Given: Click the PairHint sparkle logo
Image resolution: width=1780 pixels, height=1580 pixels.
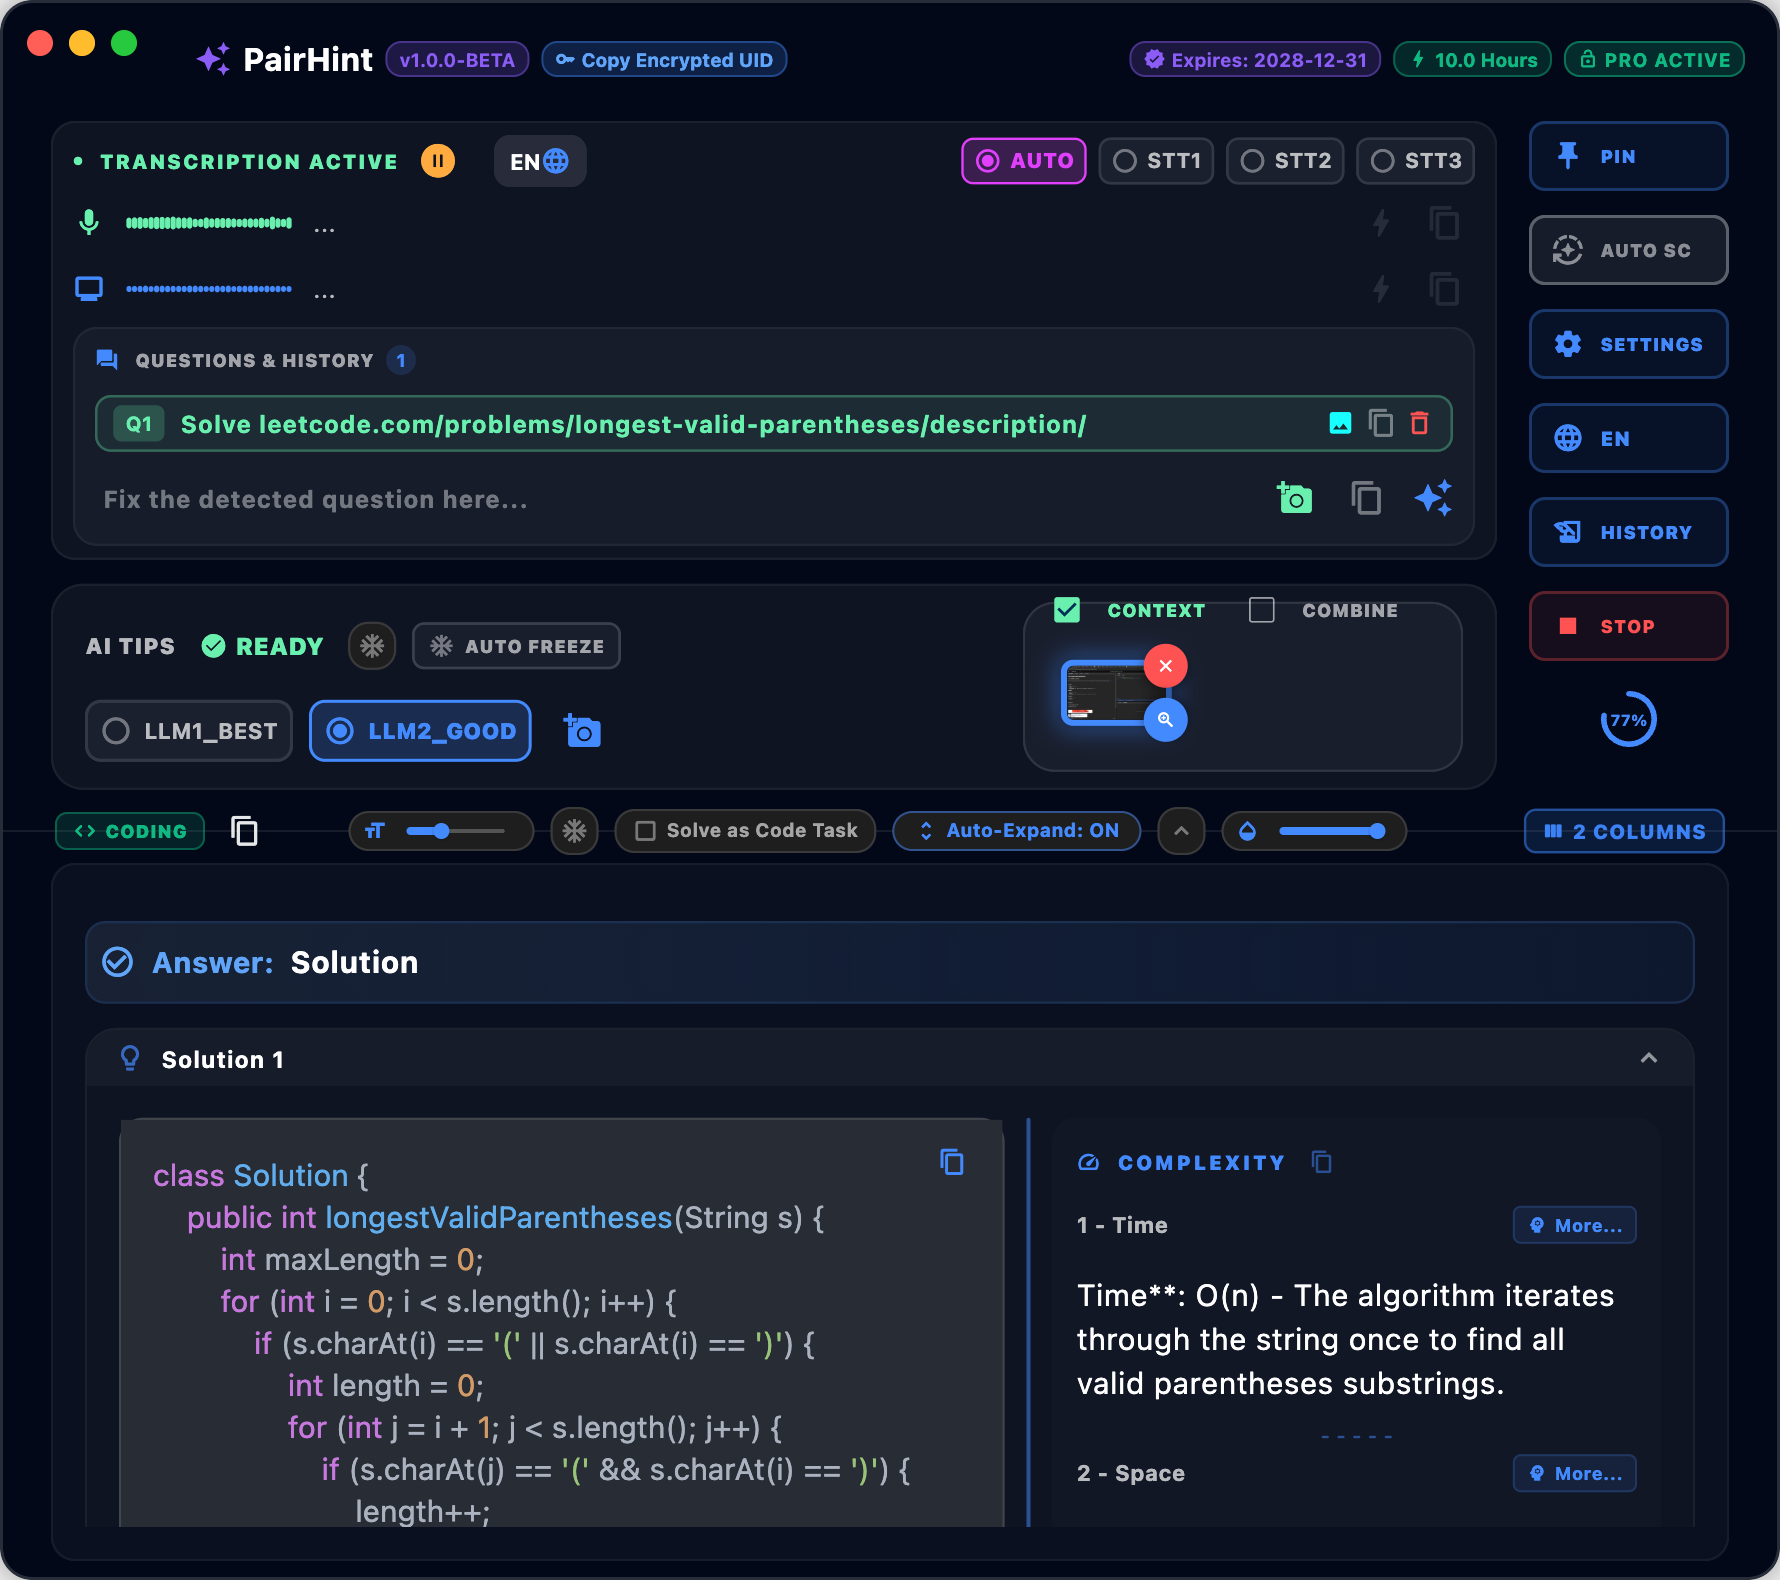Looking at the screenshot, I should pos(213,59).
